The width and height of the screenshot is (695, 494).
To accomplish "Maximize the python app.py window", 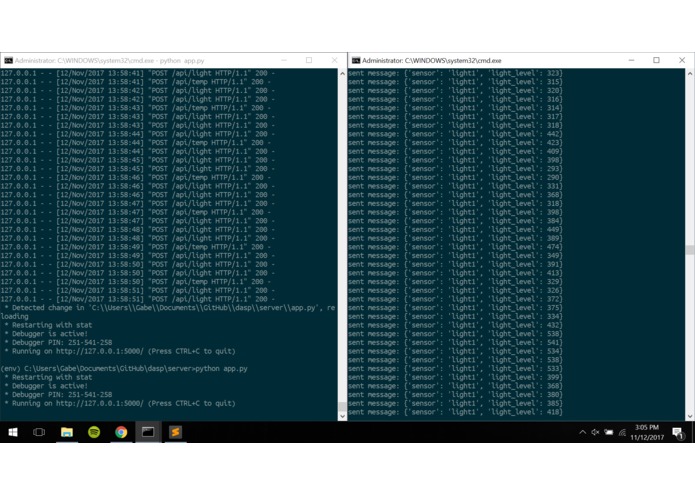I will pyautogui.click(x=309, y=60).
